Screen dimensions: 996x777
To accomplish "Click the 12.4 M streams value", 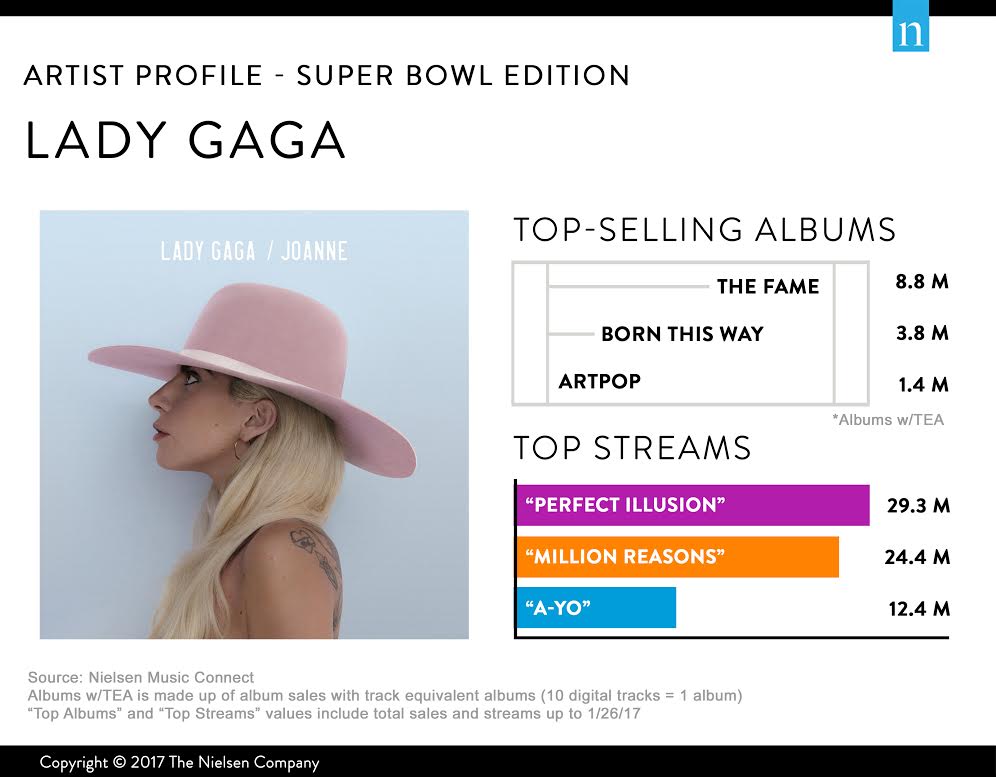I will (919, 609).
